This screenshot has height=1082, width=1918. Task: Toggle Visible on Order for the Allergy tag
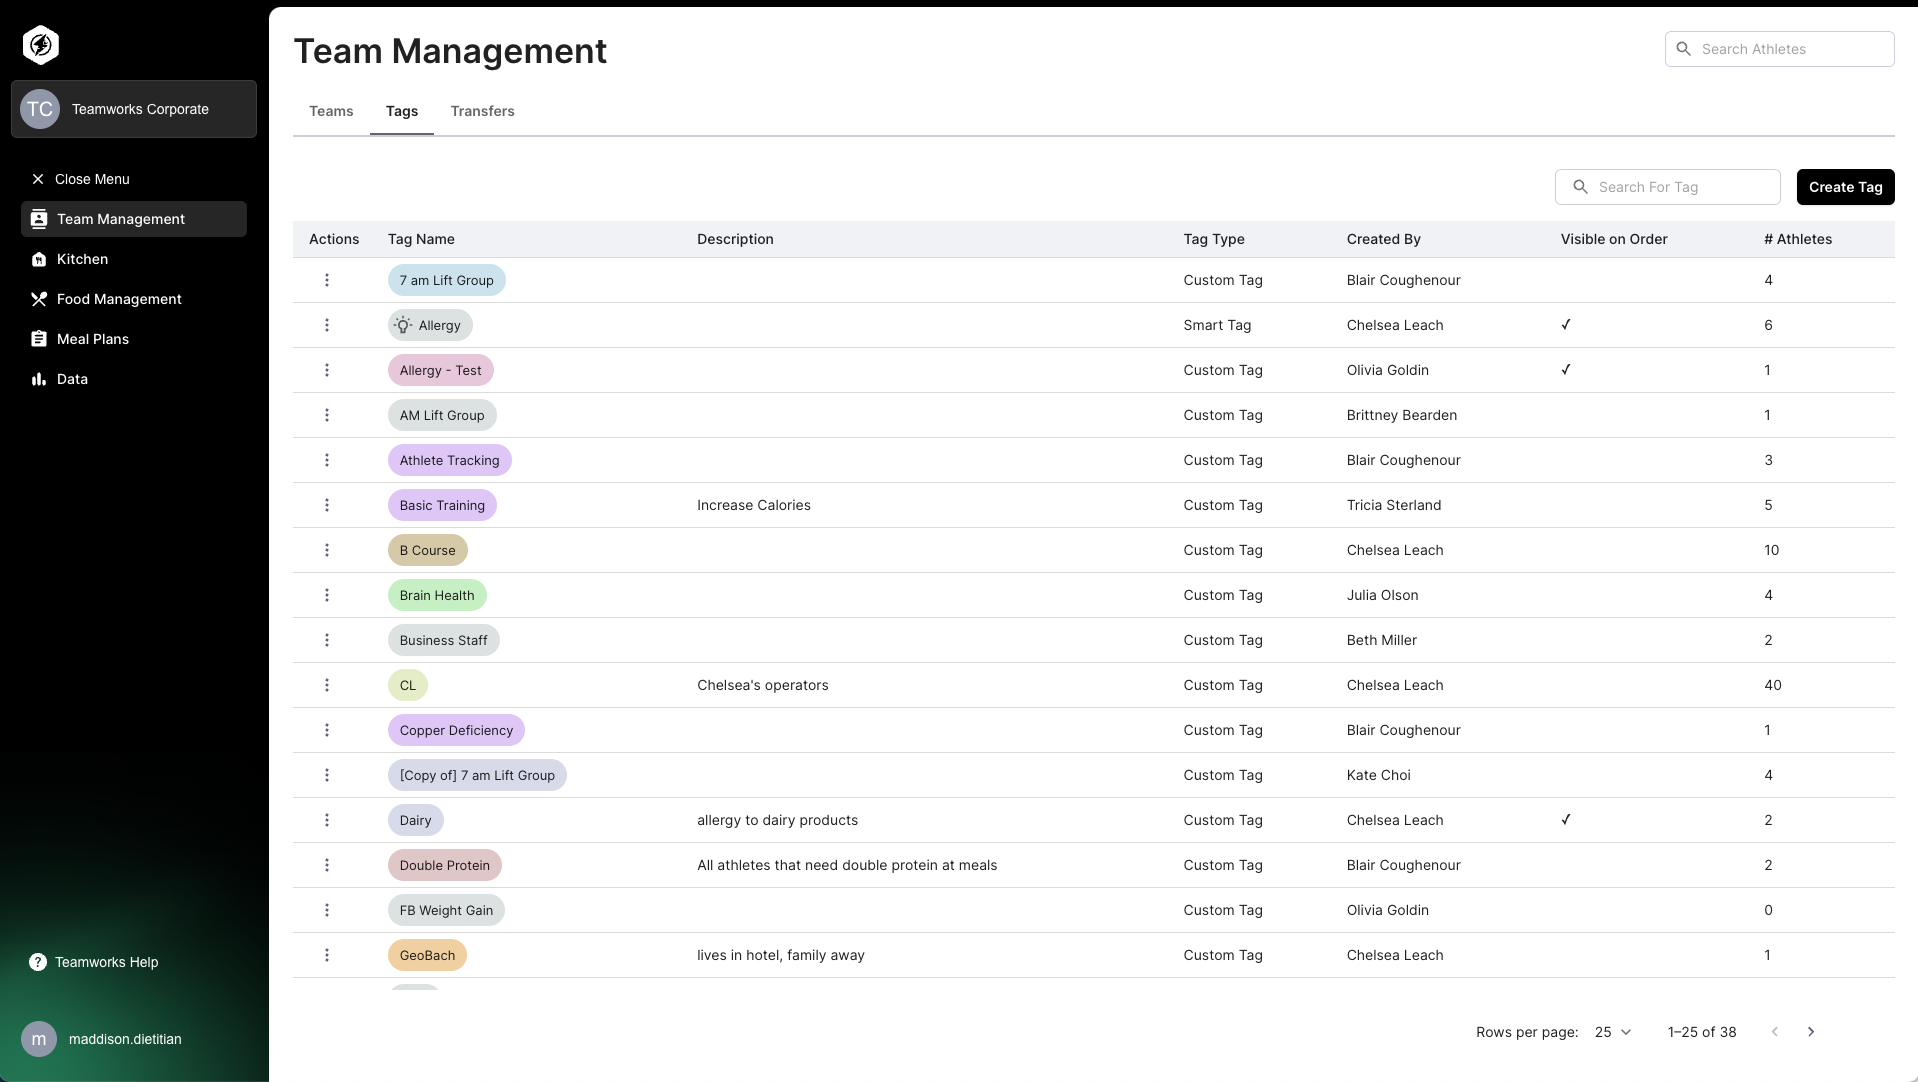point(1565,324)
